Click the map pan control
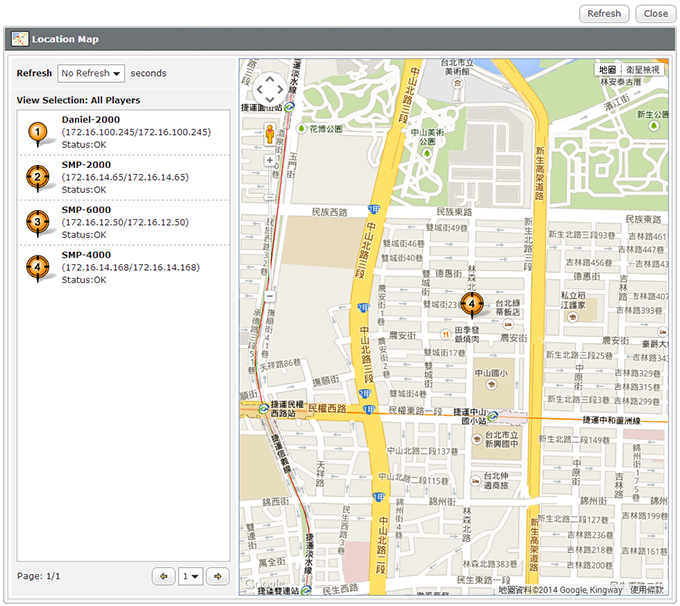The width and height of the screenshot is (680, 606). [x=270, y=90]
